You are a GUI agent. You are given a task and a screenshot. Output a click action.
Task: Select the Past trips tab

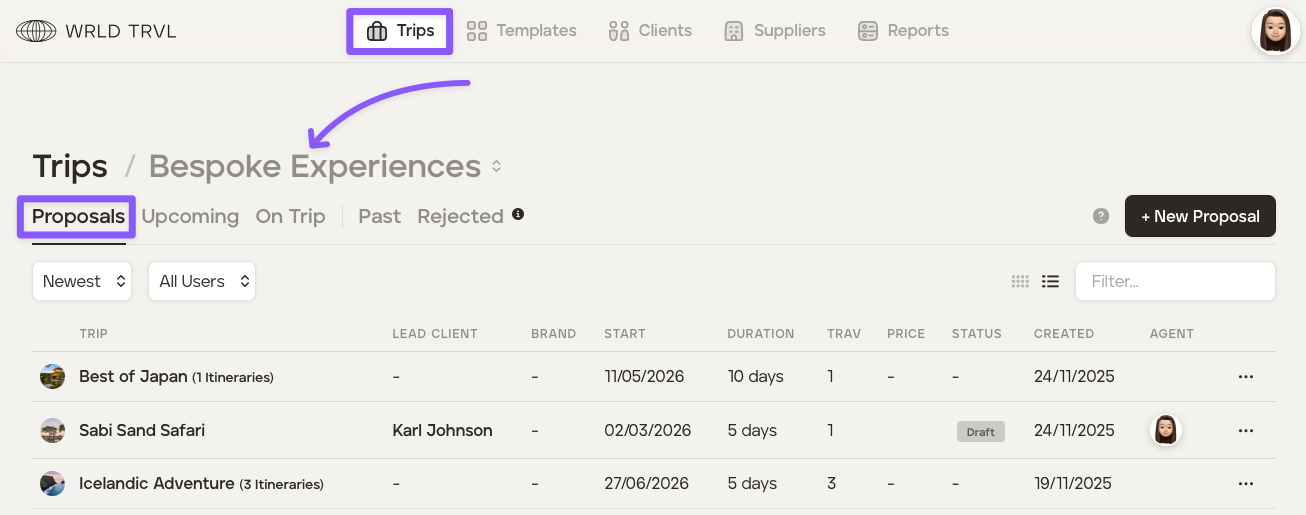point(379,217)
